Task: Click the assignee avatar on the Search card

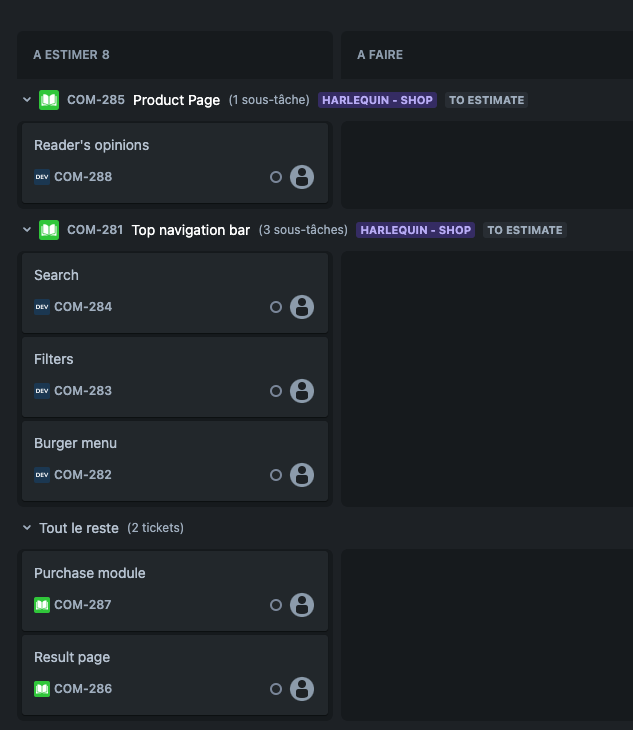Action: coord(302,307)
